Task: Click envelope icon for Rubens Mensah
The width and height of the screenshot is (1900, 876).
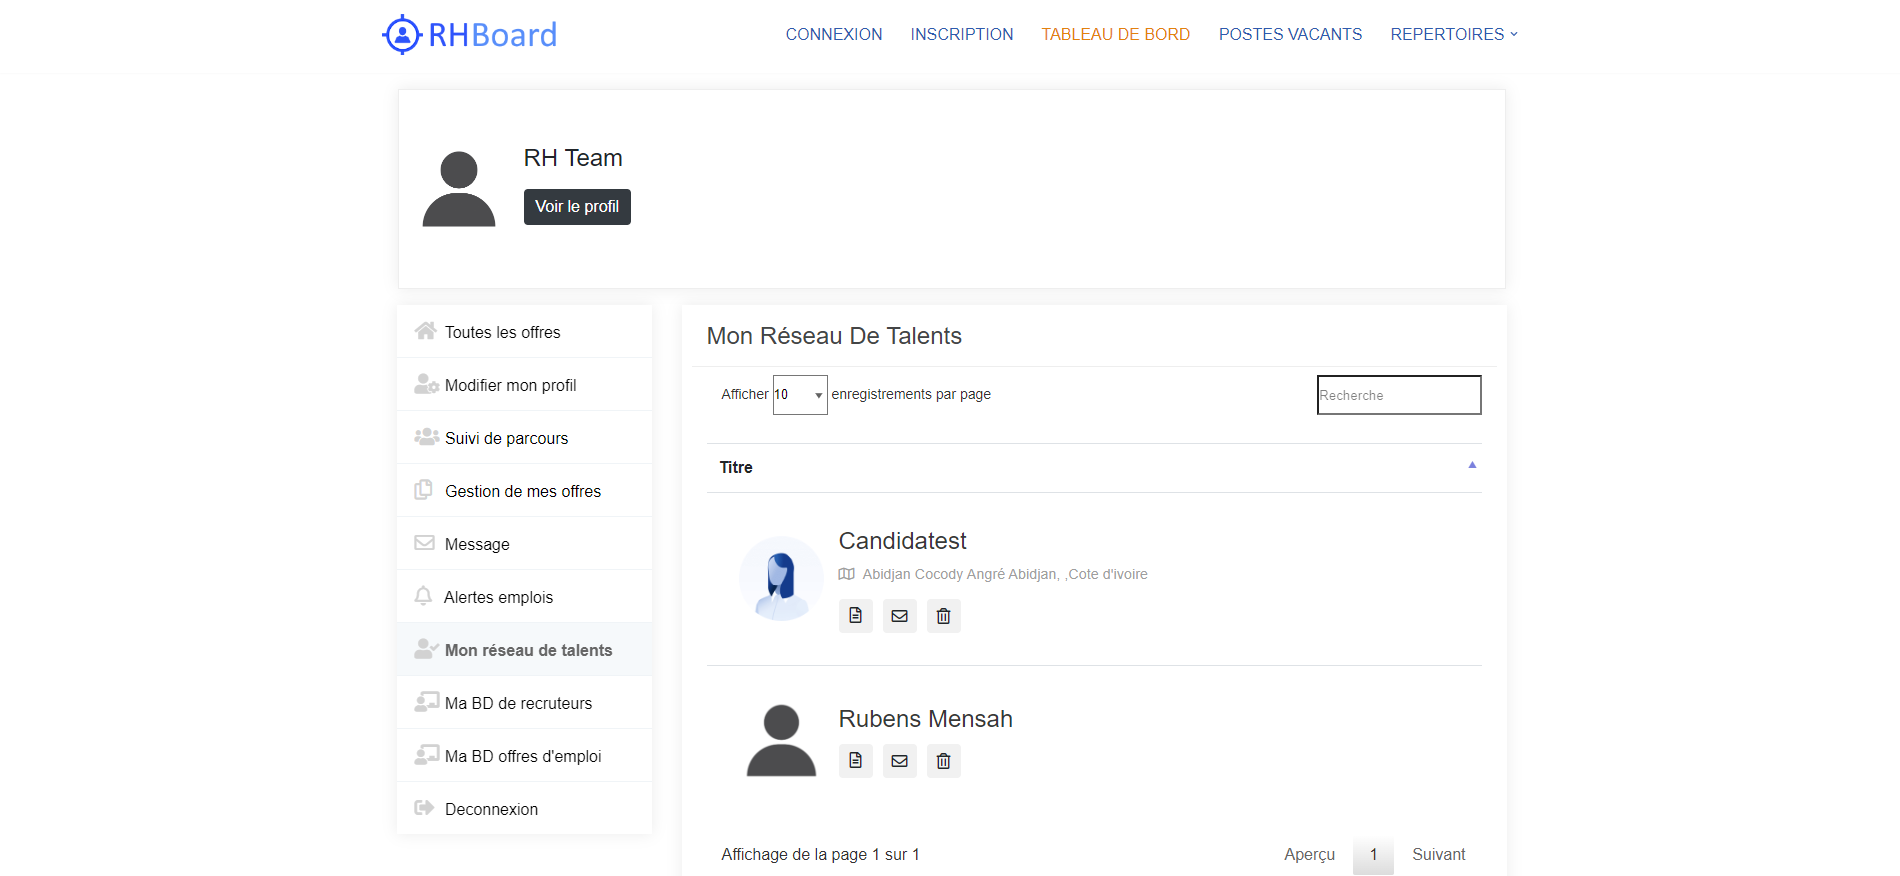Action: pyautogui.click(x=899, y=761)
